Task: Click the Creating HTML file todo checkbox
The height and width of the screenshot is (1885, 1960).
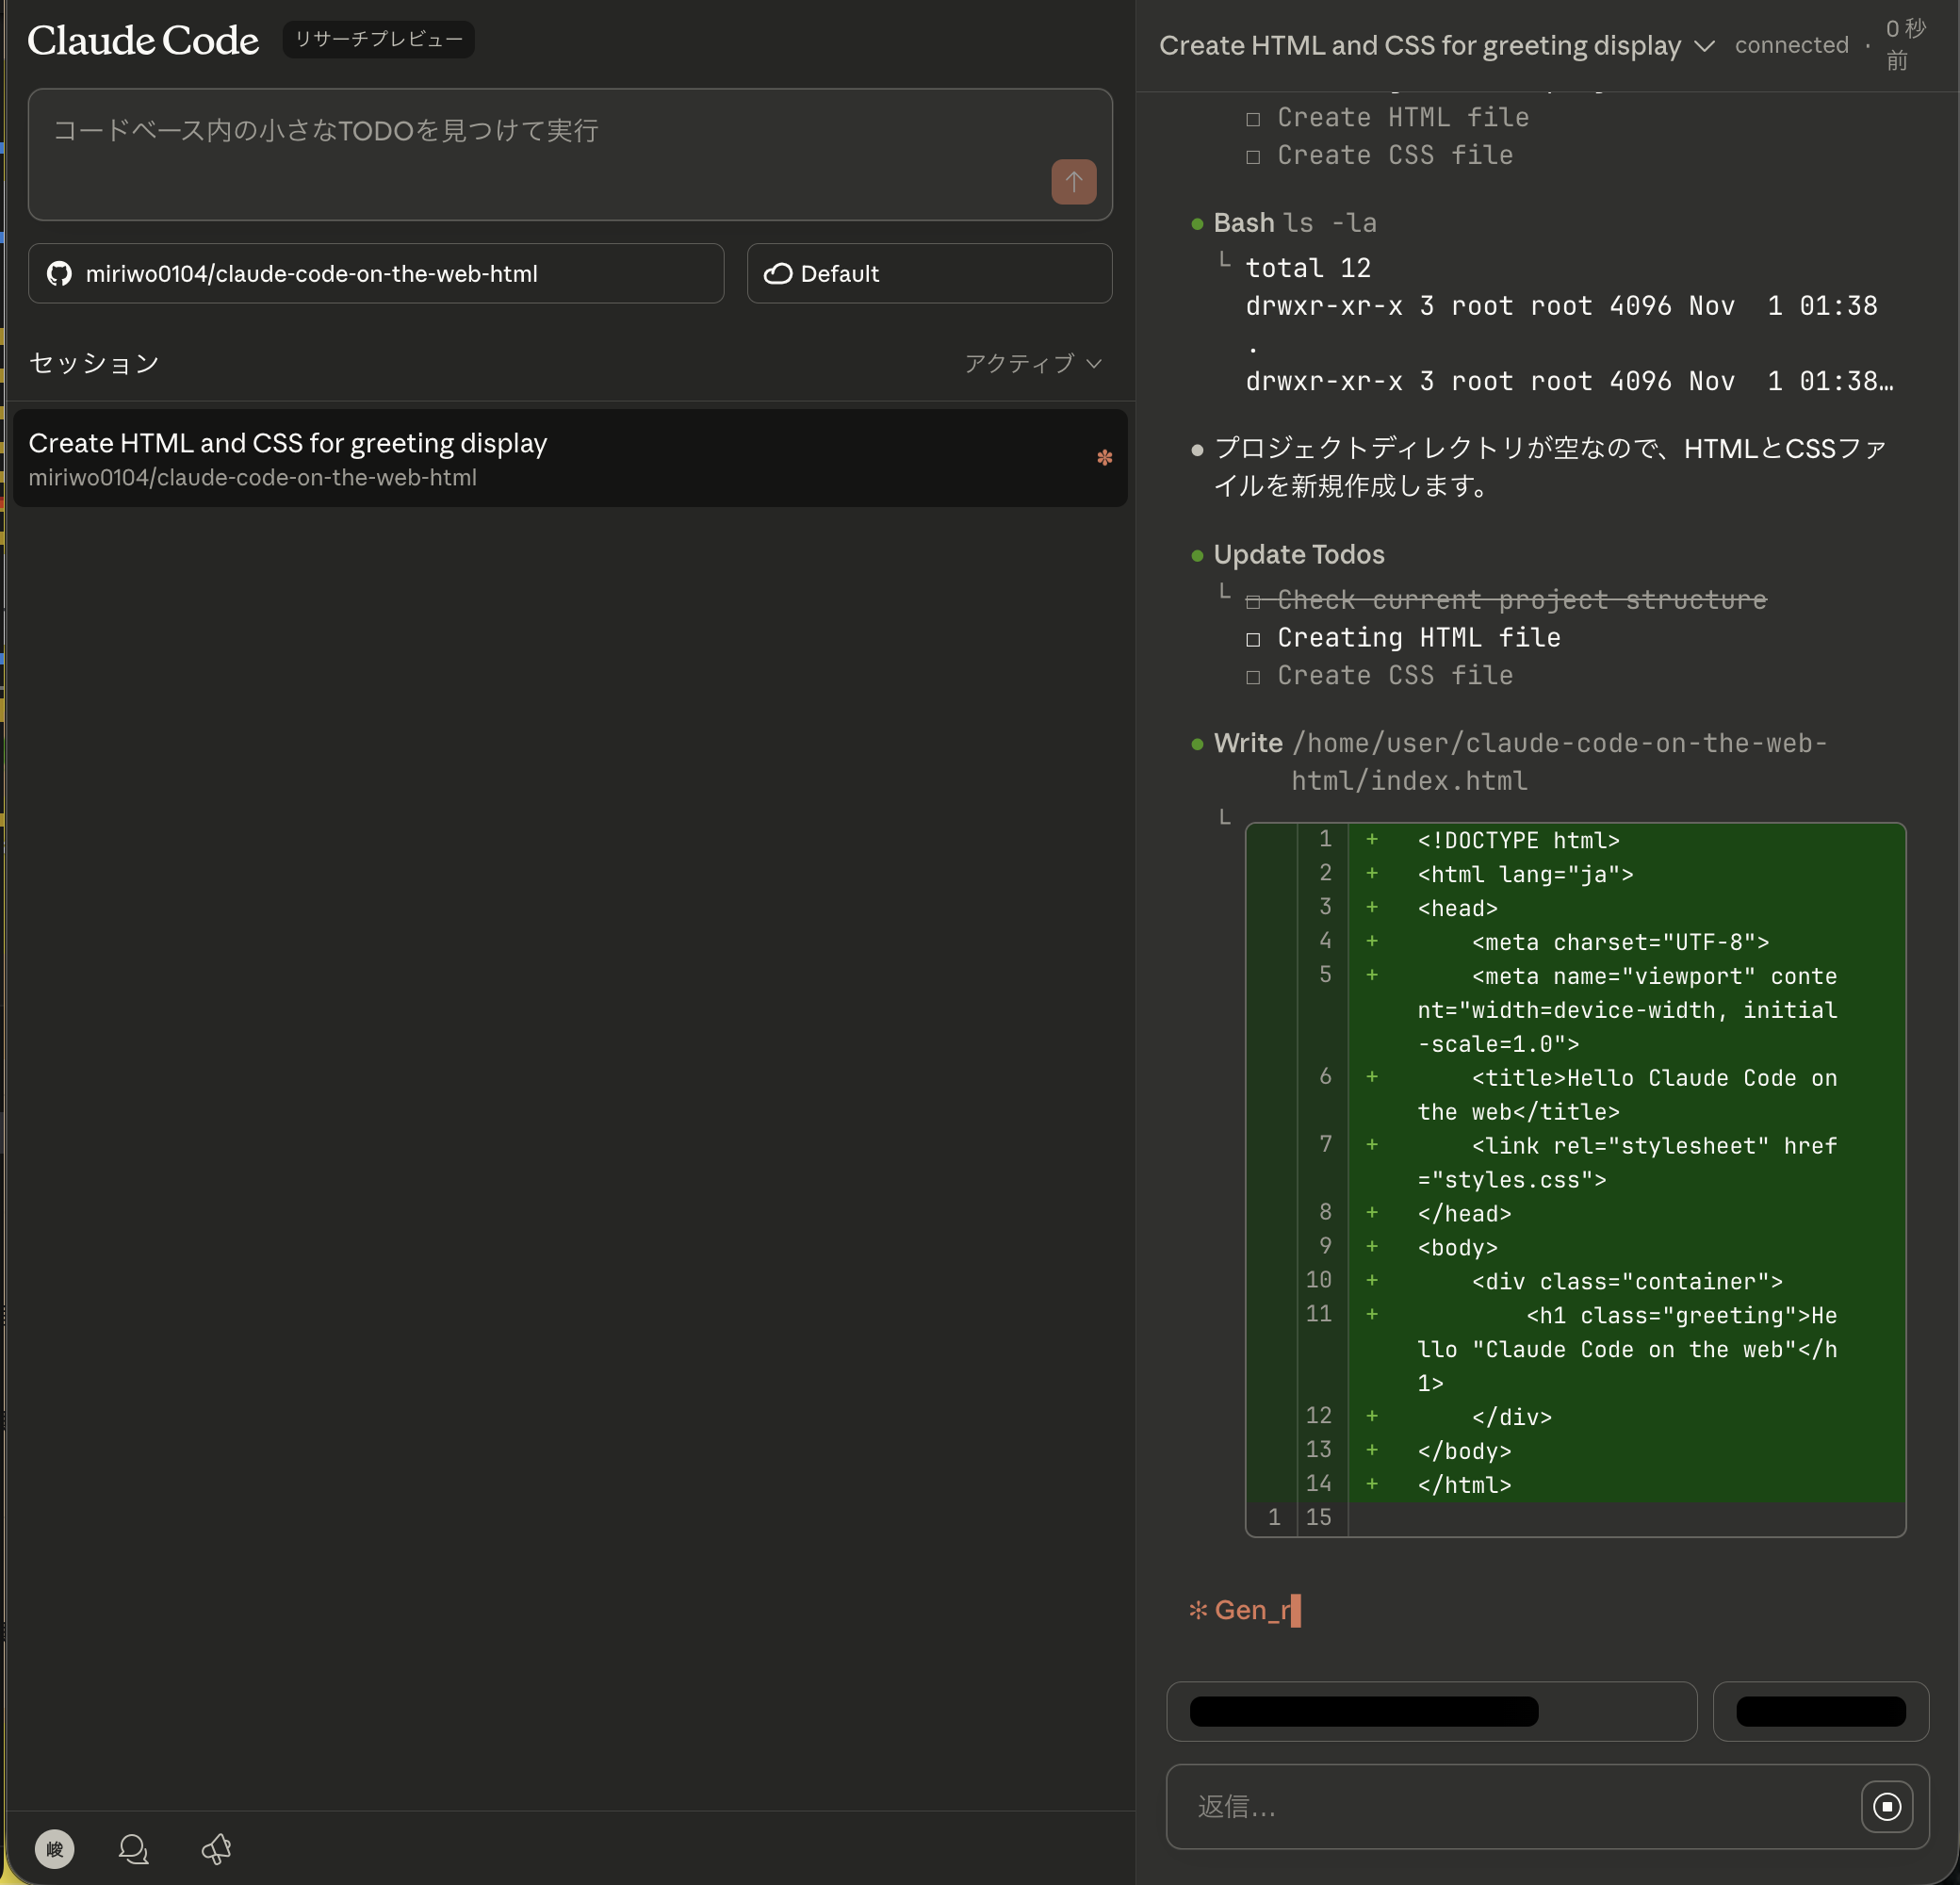Action: click(1253, 638)
